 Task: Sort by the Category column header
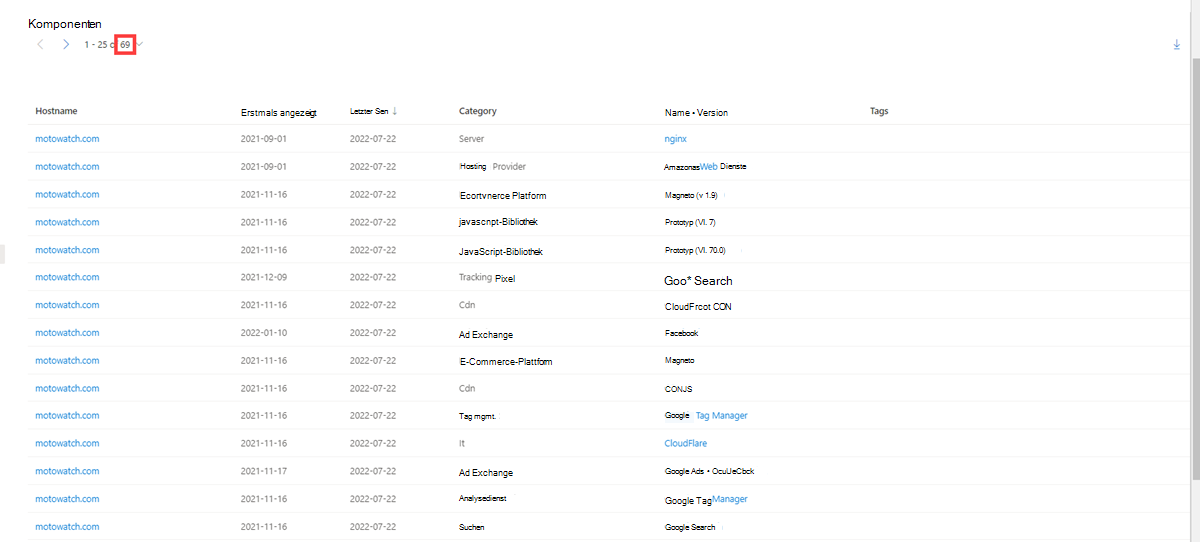[x=478, y=111]
